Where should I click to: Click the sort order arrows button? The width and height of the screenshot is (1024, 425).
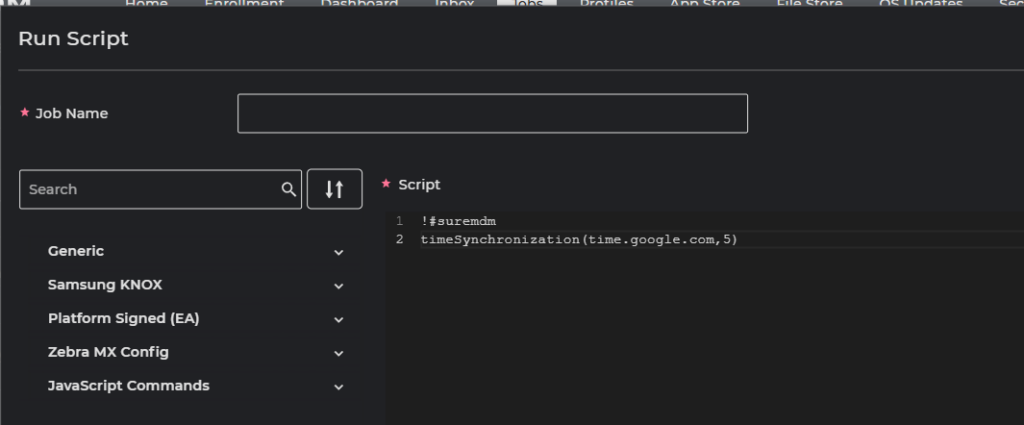pos(334,189)
